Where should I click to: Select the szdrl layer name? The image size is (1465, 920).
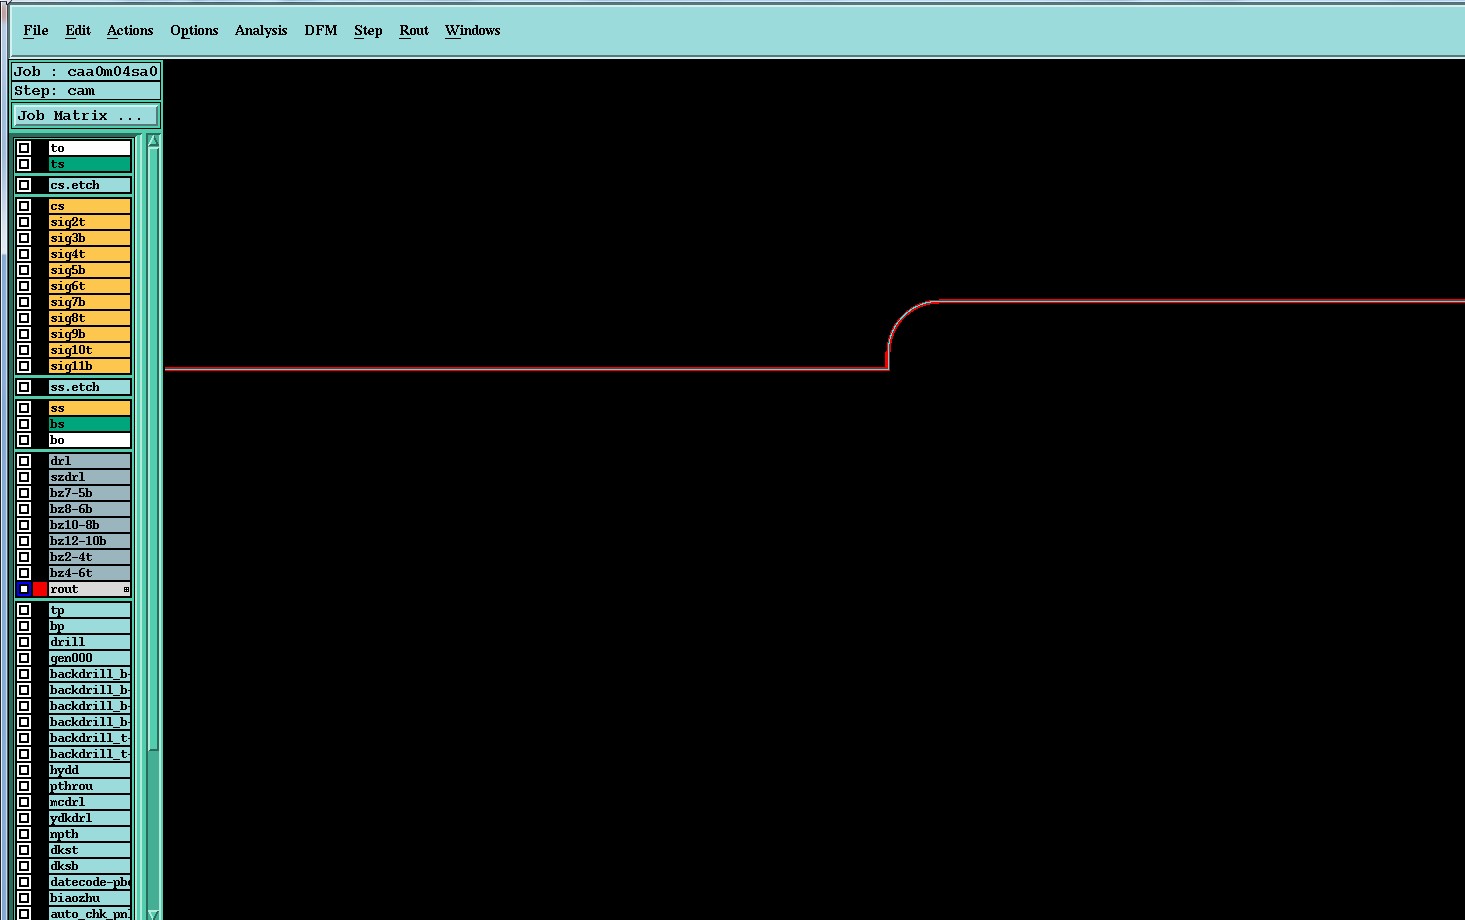coord(90,477)
